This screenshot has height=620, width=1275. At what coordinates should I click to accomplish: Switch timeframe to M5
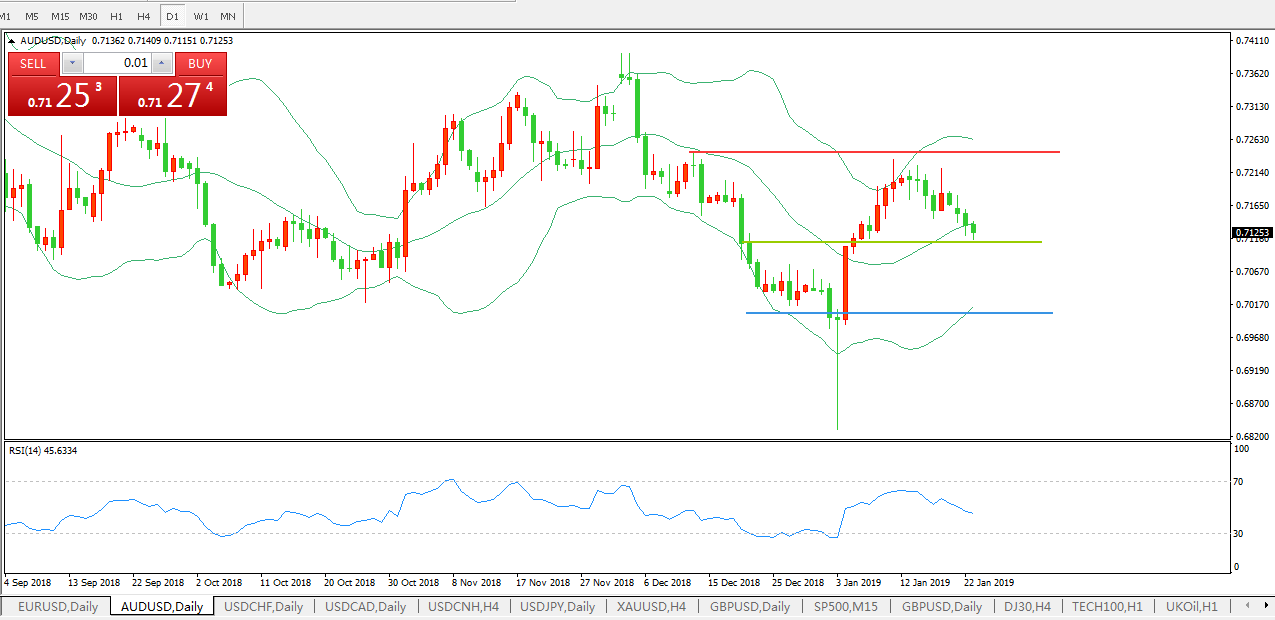point(32,16)
